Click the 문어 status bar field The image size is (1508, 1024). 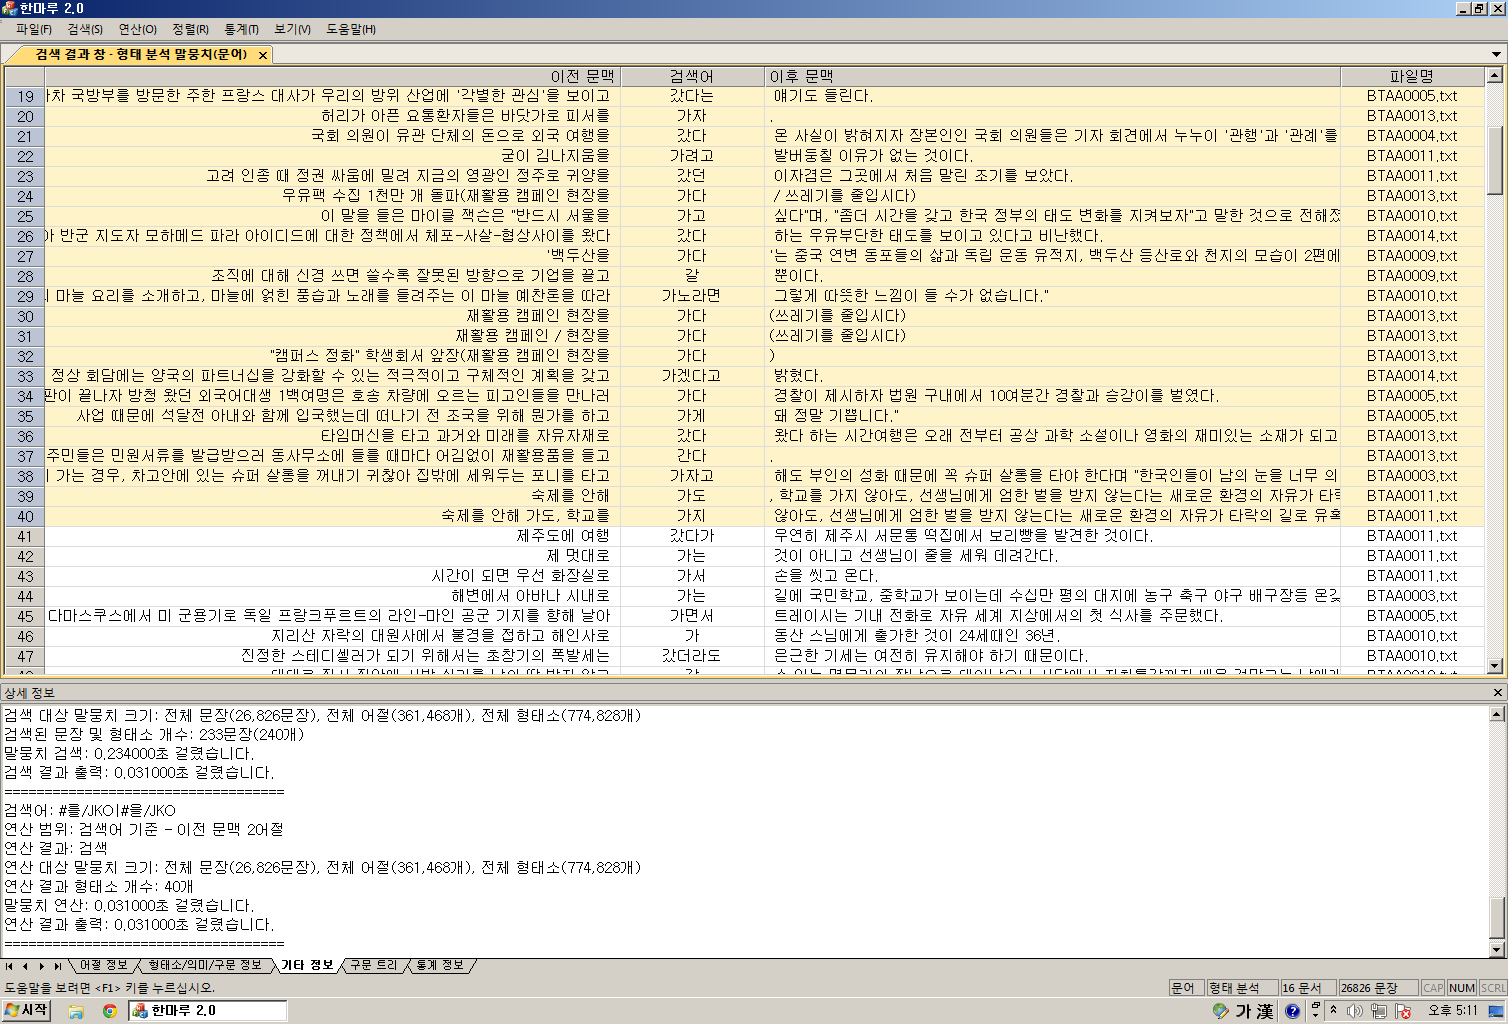coord(1186,988)
